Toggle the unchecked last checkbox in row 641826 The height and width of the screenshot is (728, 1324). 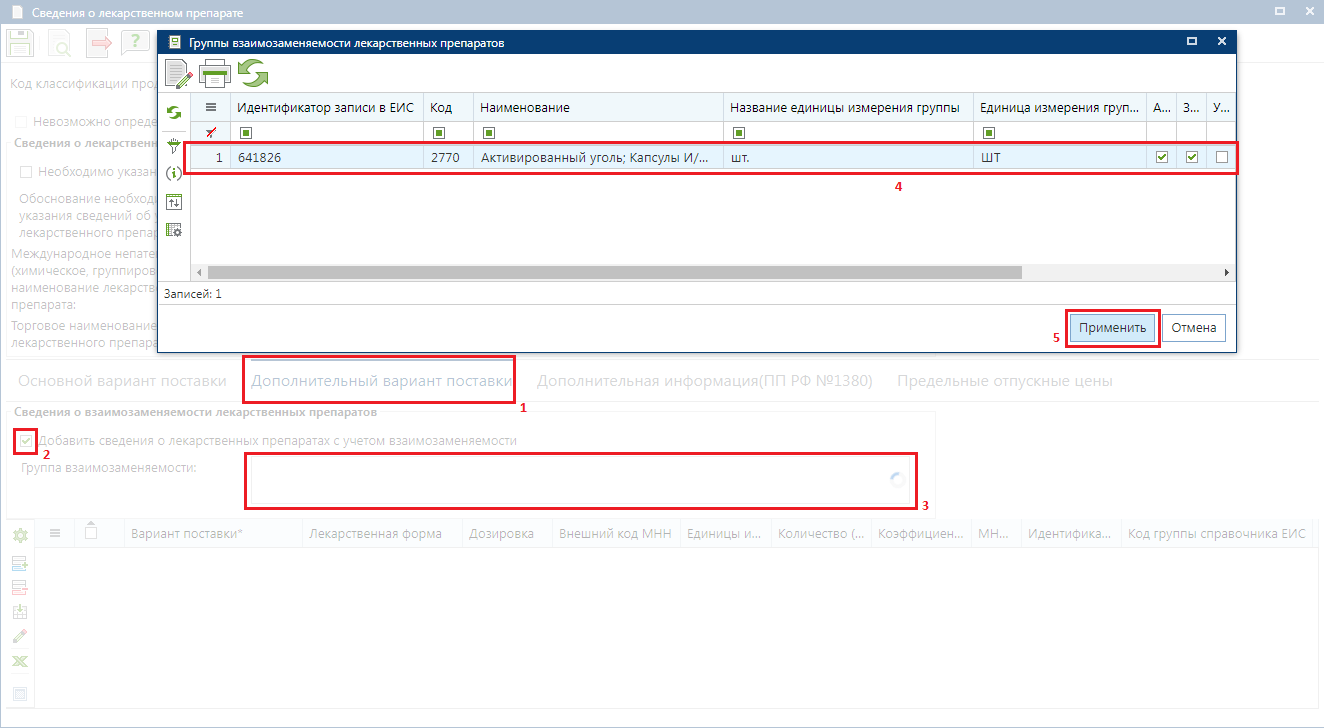[1222, 157]
